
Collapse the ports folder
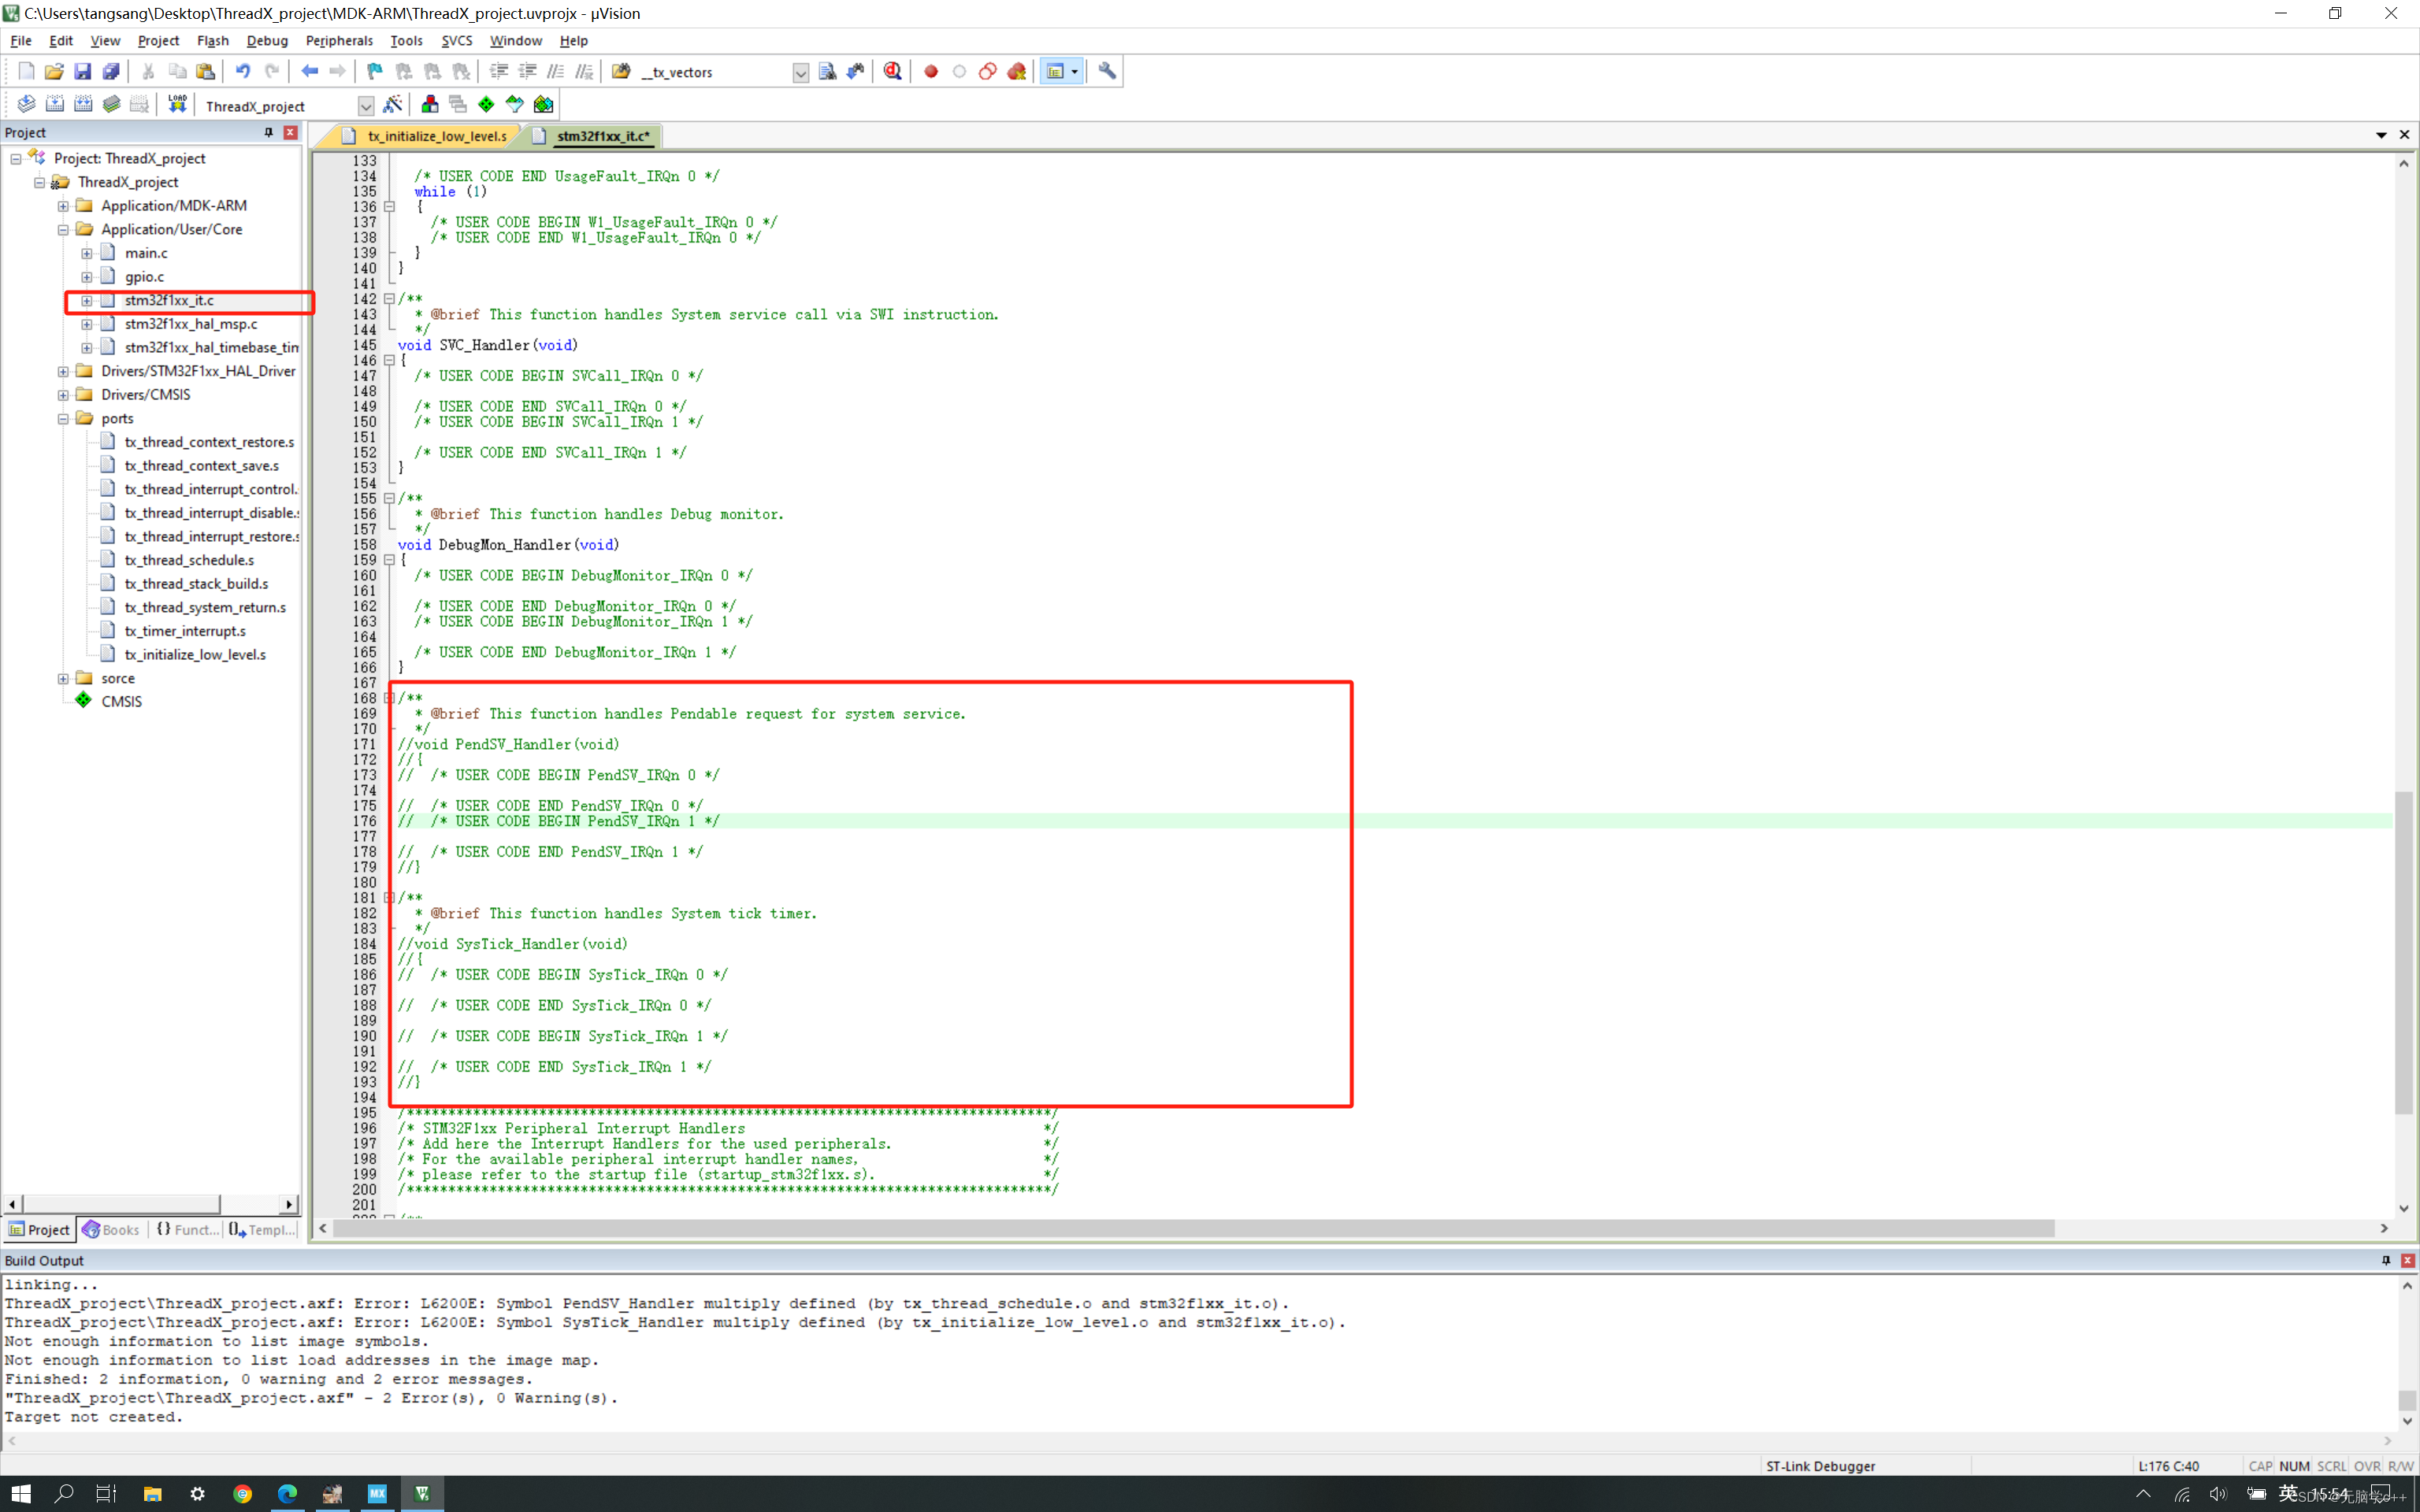(x=63, y=419)
